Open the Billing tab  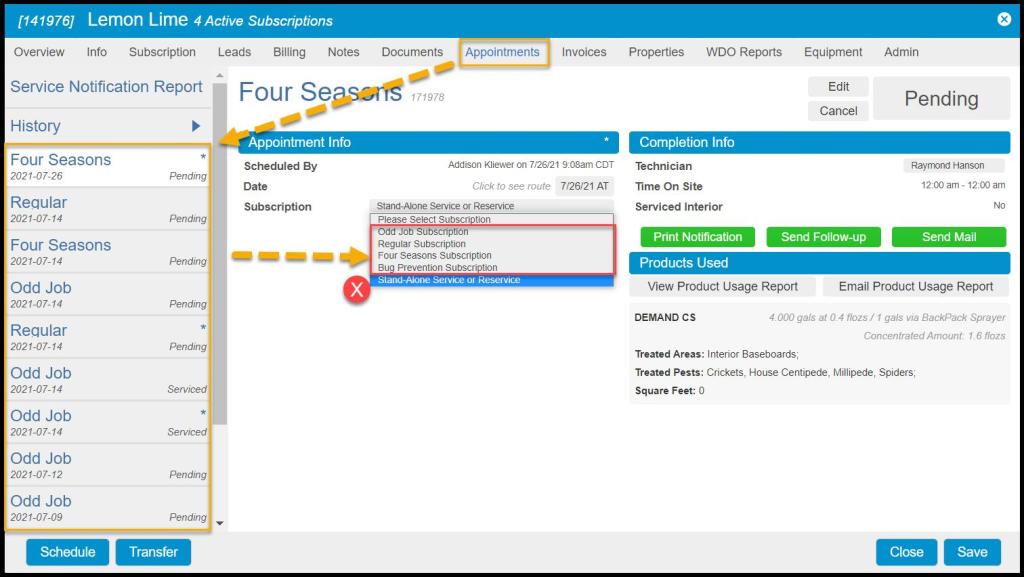pos(289,52)
